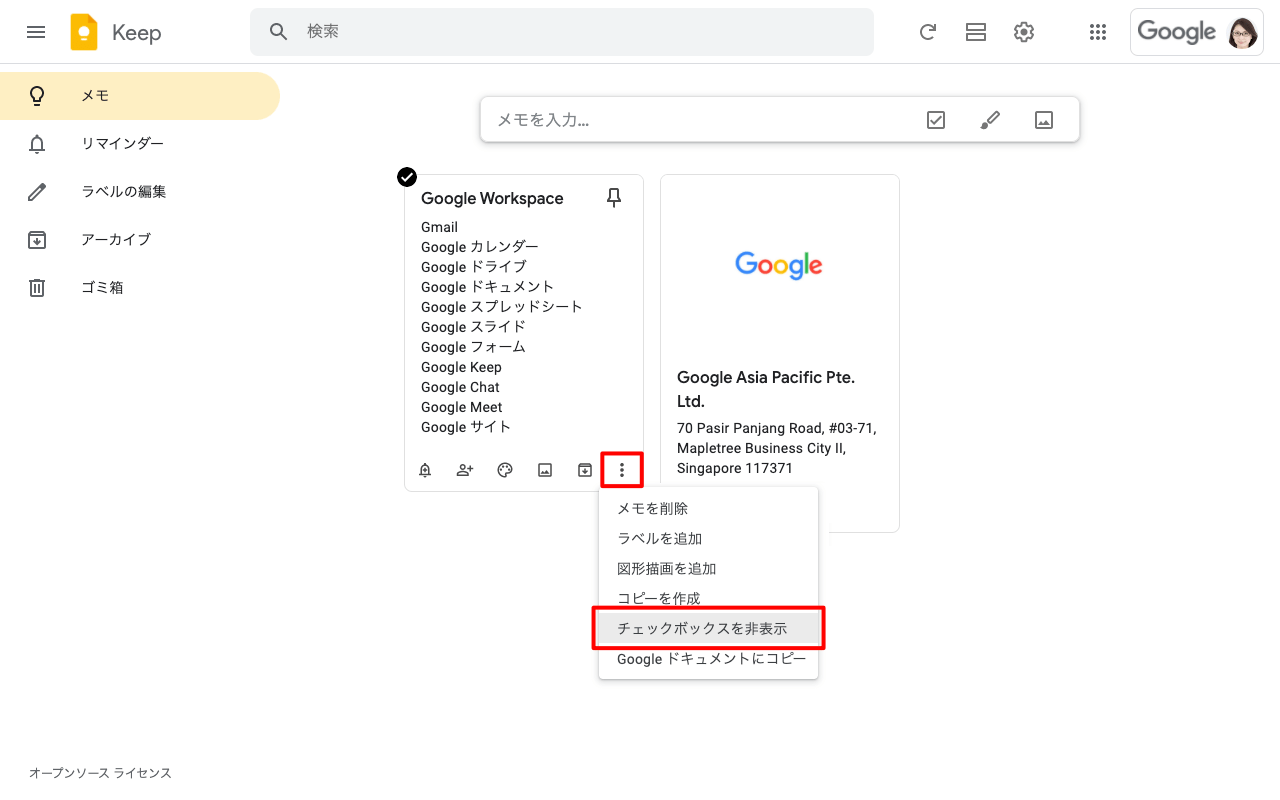This screenshot has width=1280, height=800.
Task: Choose チェックボックスを非表示 from the menu
Action: 709,629
